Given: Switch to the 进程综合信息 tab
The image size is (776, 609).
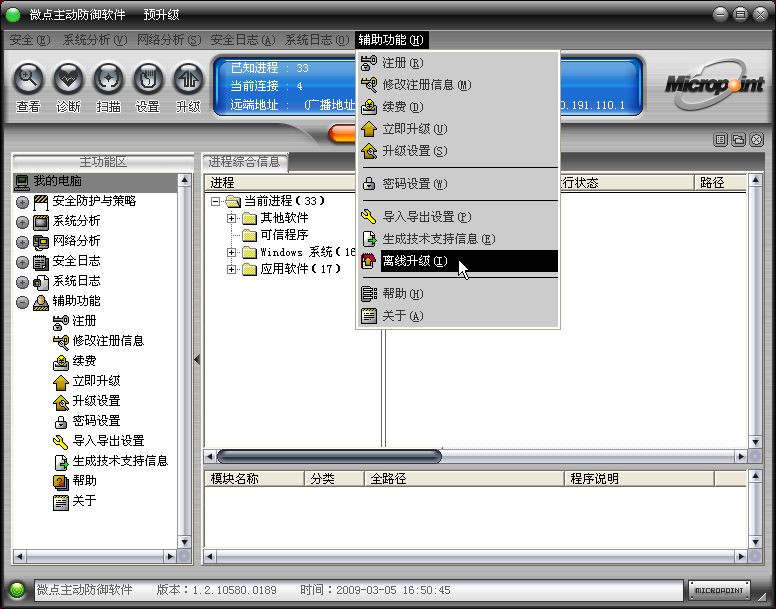Looking at the screenshot, I should pyautogui.click(x=244, y=162).
